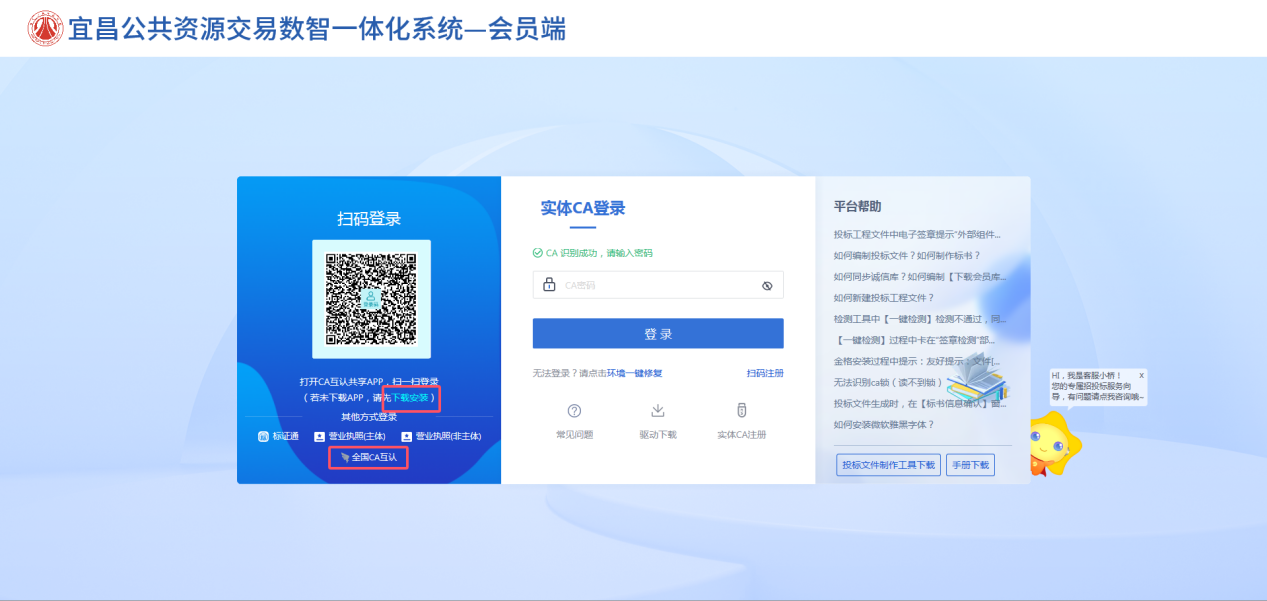Open the 扫码注册 link
Screen dimensions: 1267x601
coord(764,373)
